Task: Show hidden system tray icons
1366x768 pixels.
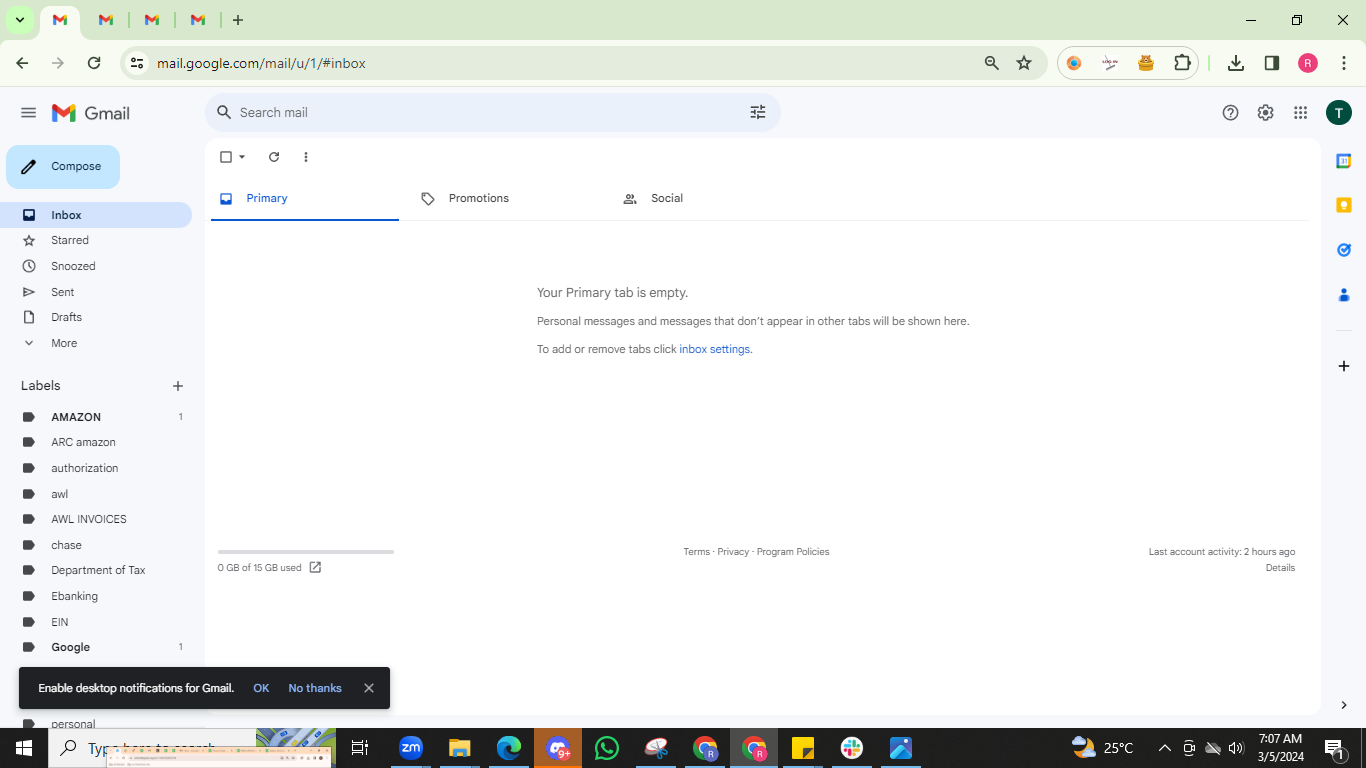Action: click(x=1164, y=748)
